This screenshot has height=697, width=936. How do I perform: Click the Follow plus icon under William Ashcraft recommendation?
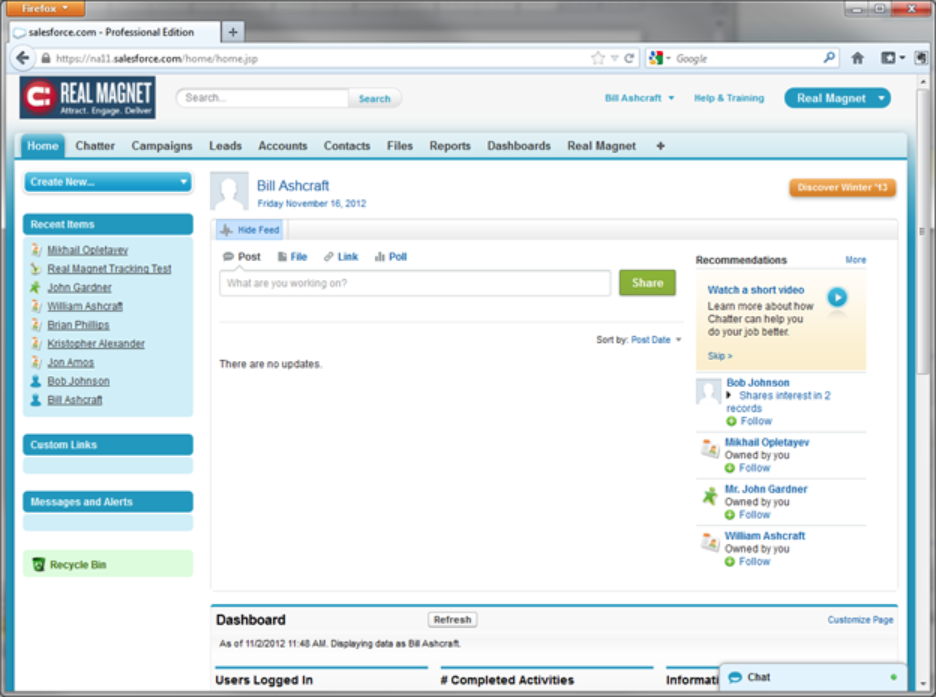tap(729, 562)
